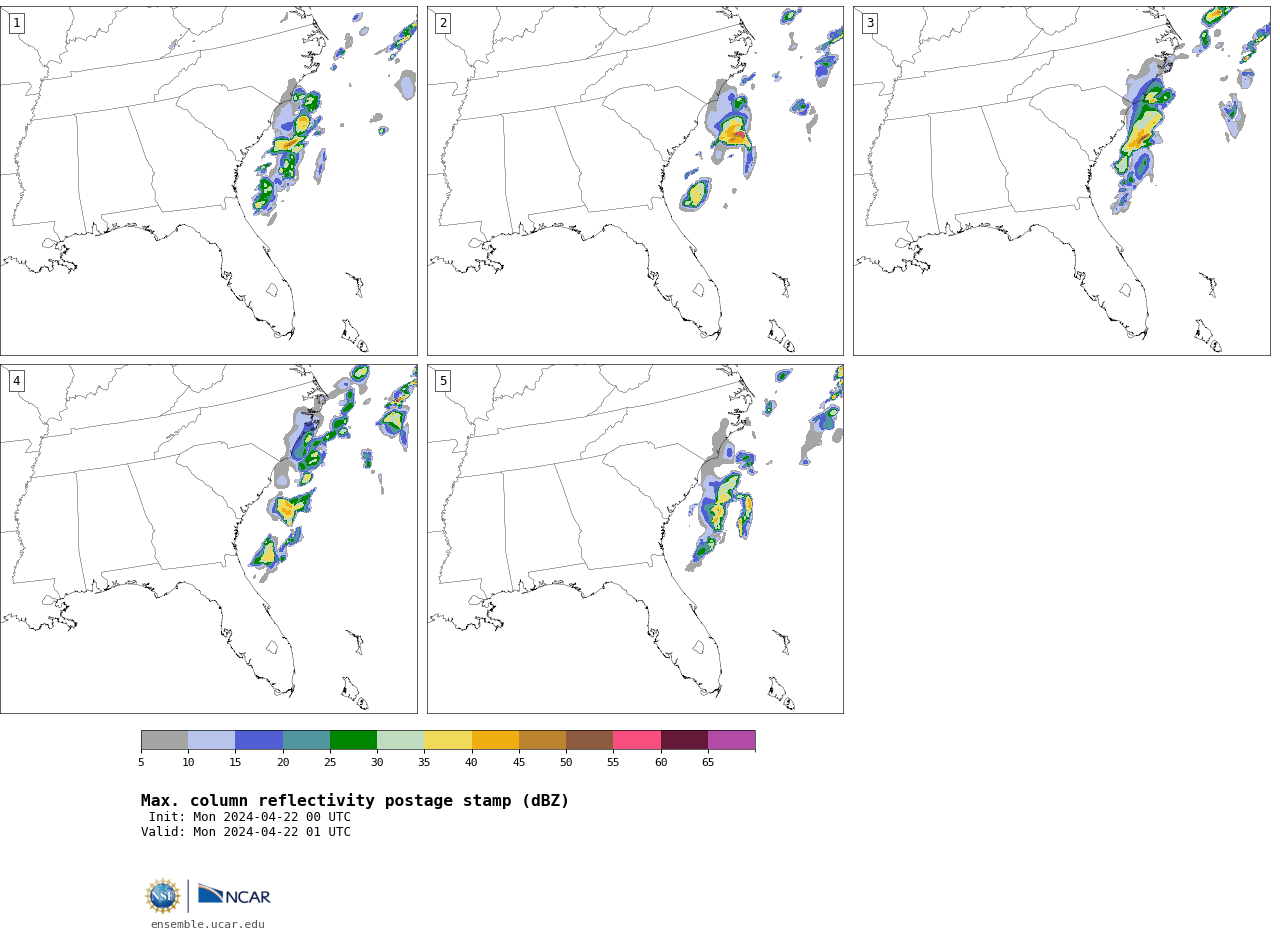Click the panel number 1 label
This screenshot has height=936, width=1280.
pyautogui.click(x=16, y=23)
